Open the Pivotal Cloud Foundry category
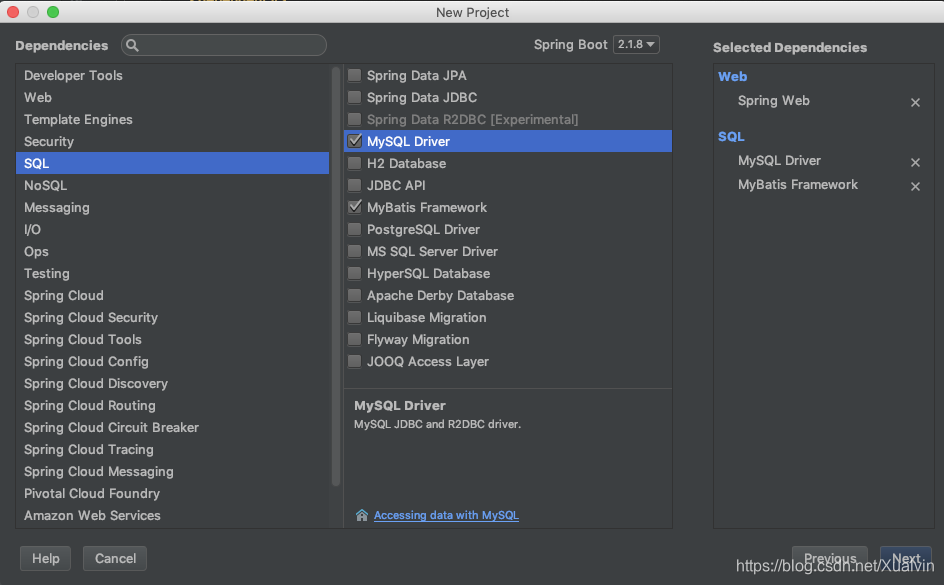This screenshot has width=944, height=585. pyautogui.click(x=172, y=494)
